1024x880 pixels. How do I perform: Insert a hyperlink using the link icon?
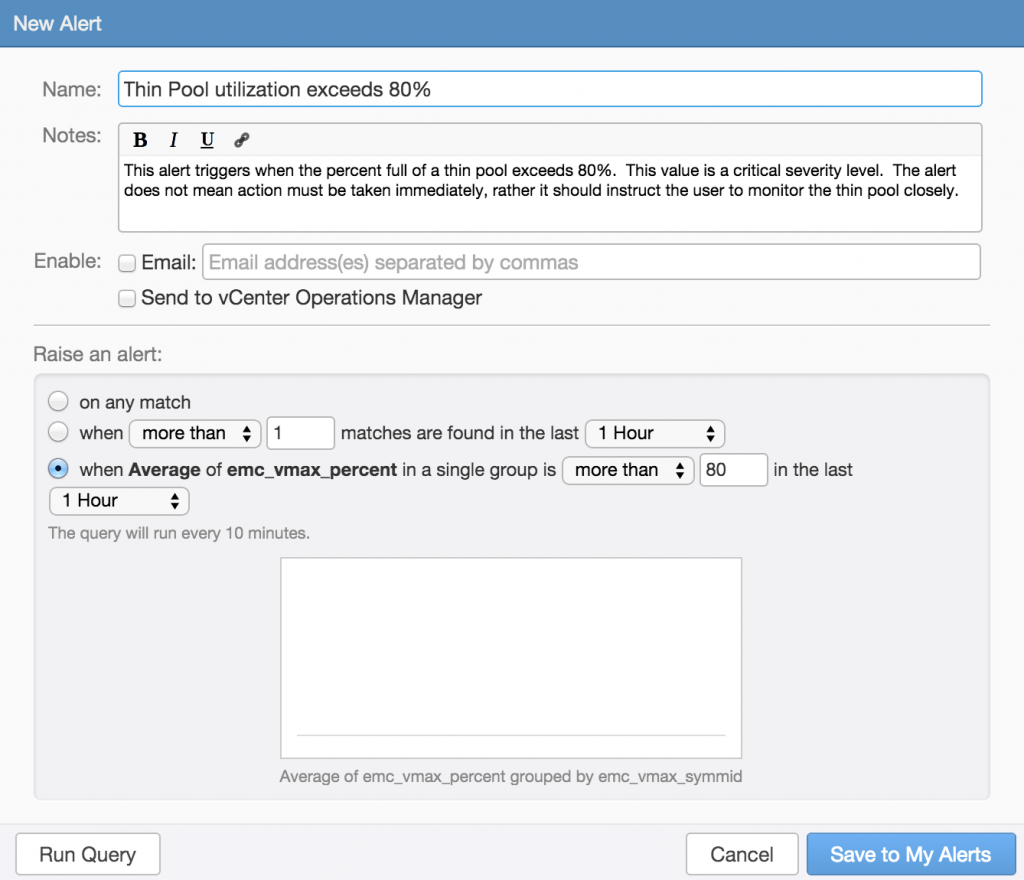(x=240, y=140)
